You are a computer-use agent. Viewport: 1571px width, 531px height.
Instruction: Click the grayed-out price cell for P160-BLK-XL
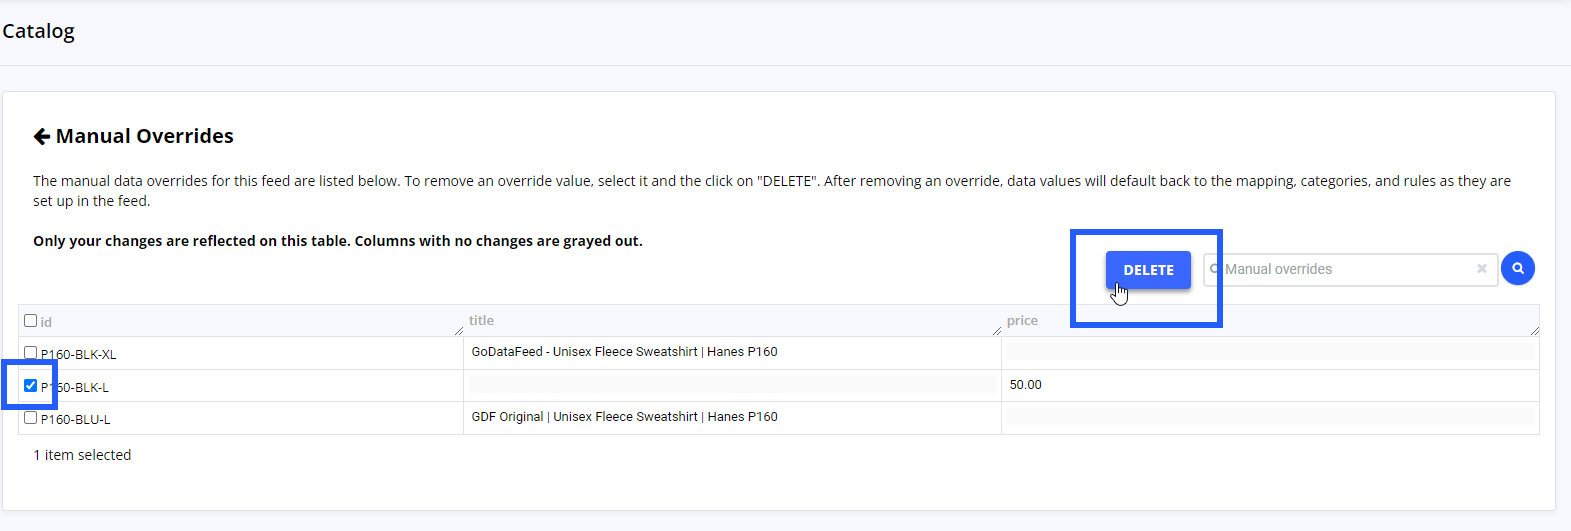point(1270,352)
